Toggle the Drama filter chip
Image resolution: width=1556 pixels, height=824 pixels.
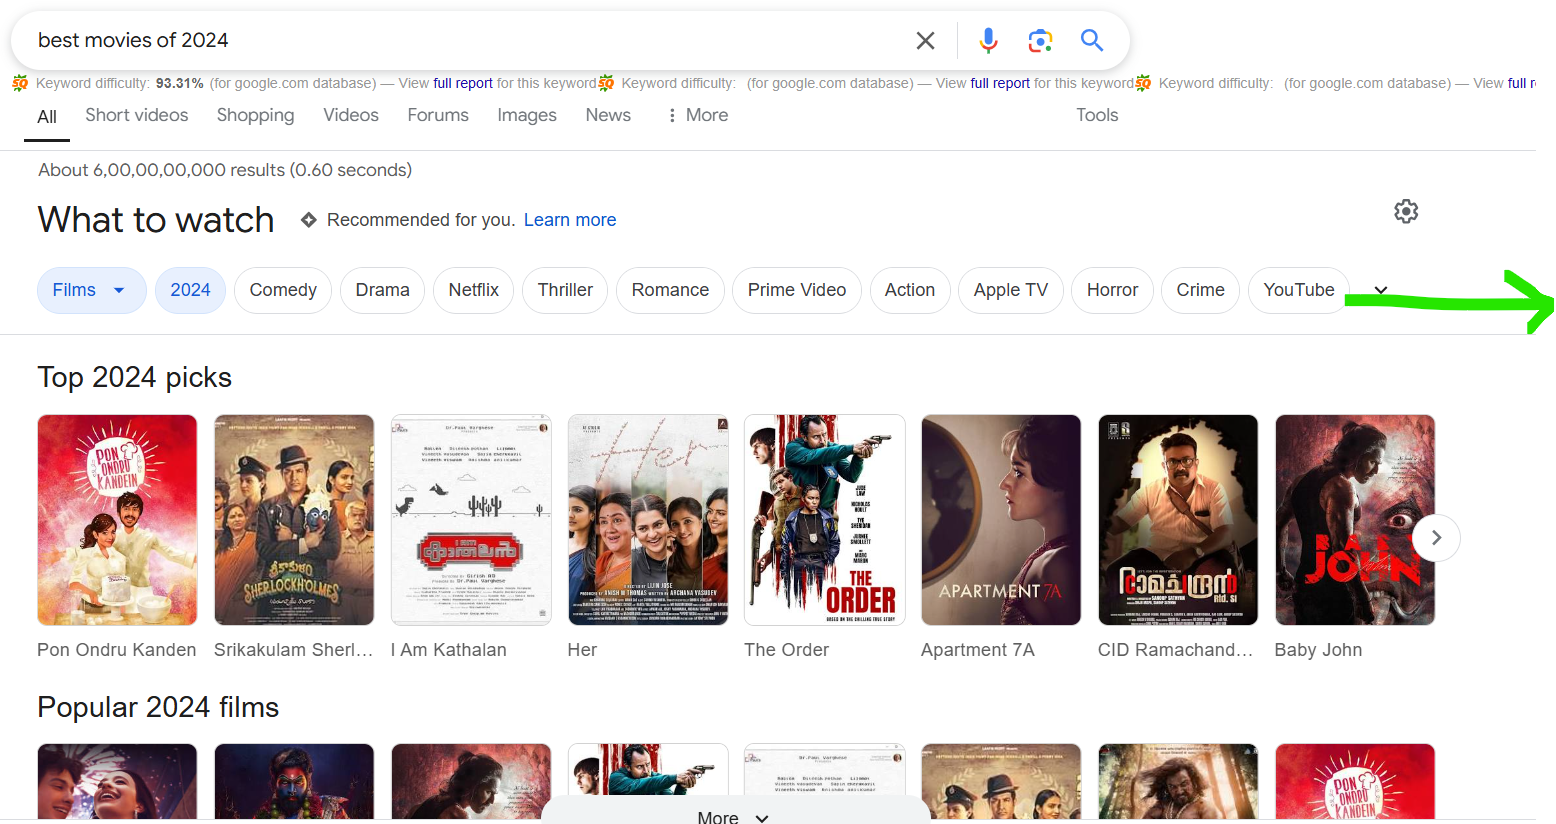pyautogui.click(x=382, y=290)
